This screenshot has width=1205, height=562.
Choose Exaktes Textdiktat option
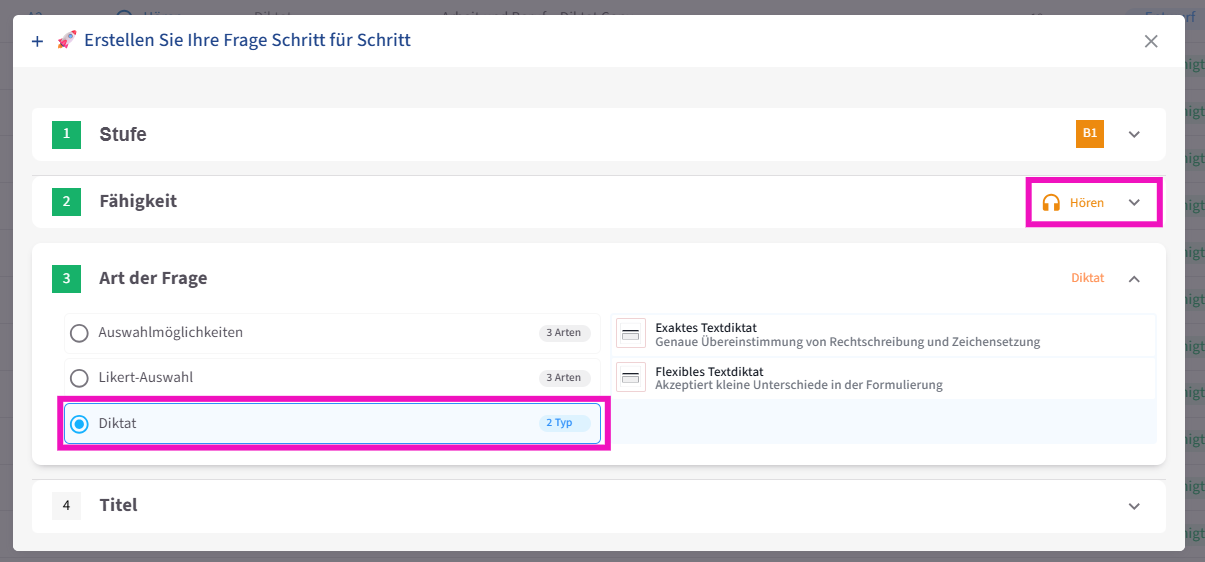click(x=847, y=334)
